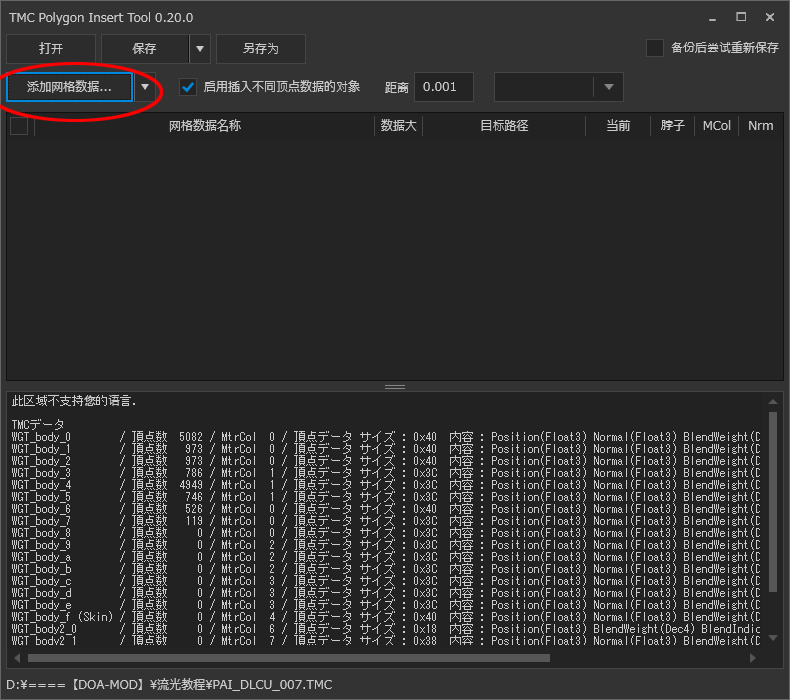Click the WGT_body_f (Skin) log line
The width and height of the screenshot is (790, 700).
[385, 617]
